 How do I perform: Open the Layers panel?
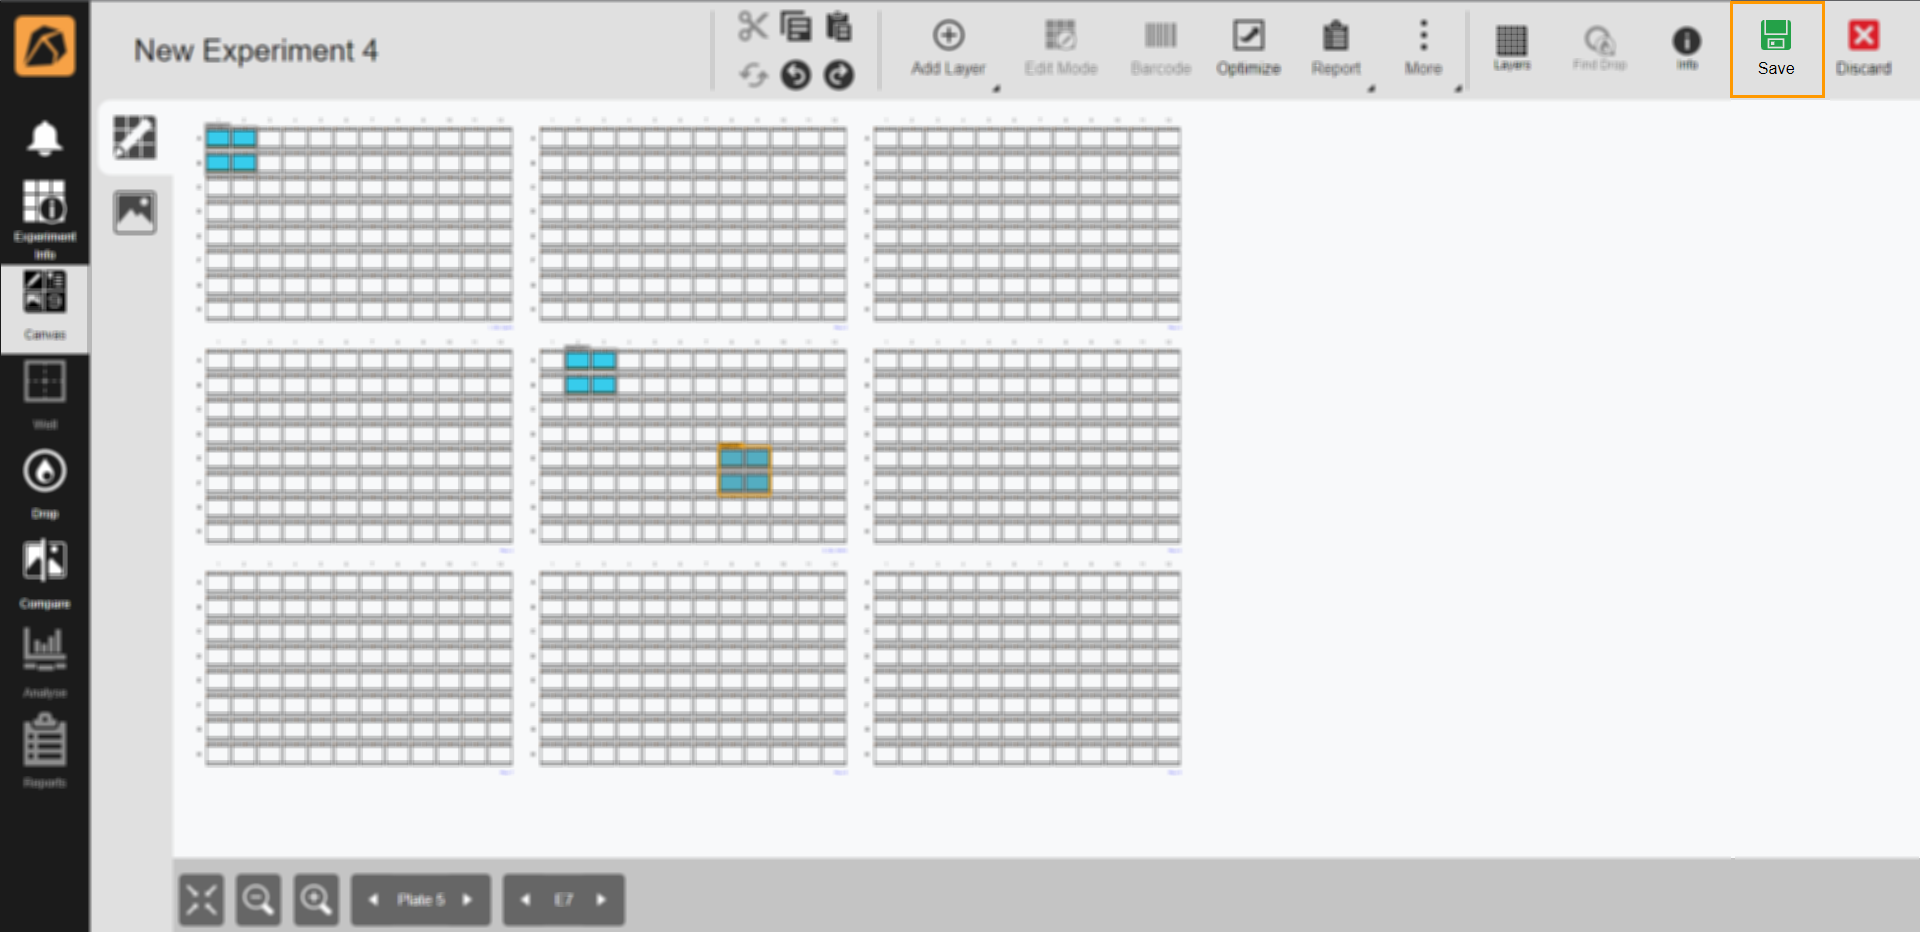[x=1512, y=47]
